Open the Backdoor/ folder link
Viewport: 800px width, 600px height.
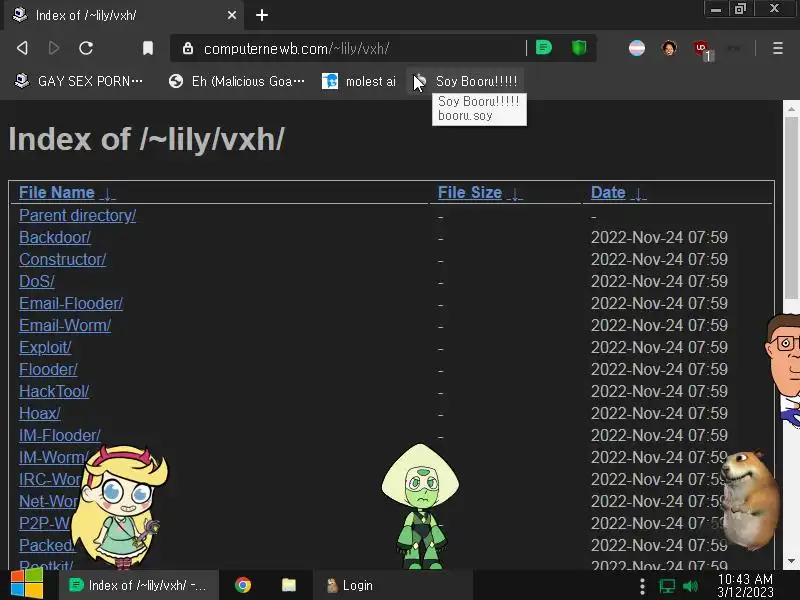coord(55,237)
